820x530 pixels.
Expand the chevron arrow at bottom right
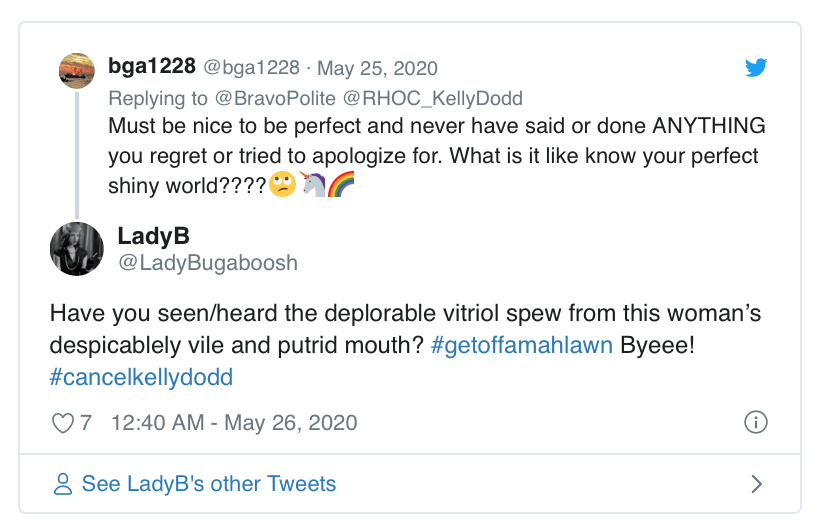click(756, 485)
